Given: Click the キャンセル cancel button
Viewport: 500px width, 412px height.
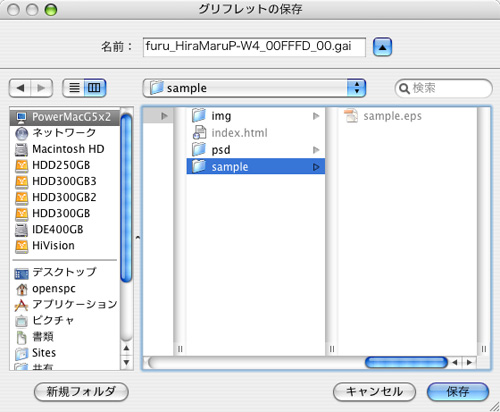Looking at the screenshot, I should pos(374,392).
